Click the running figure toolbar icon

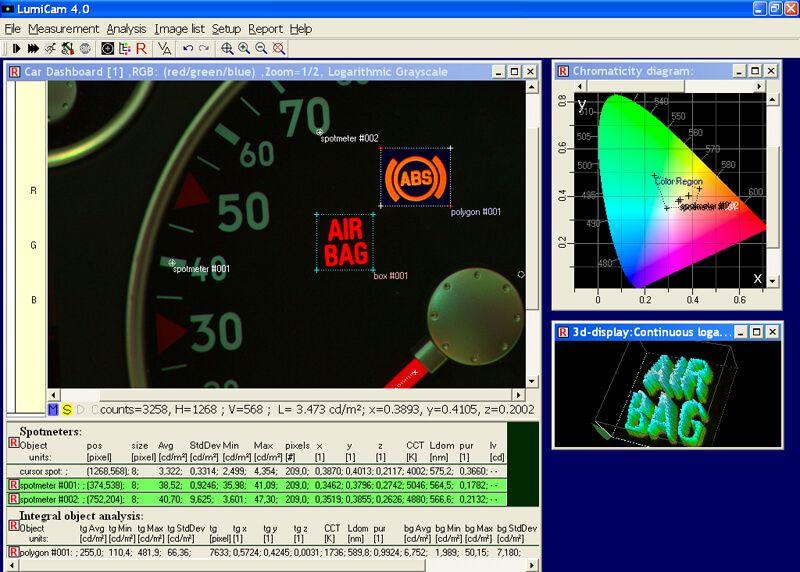tap(50, 48)
